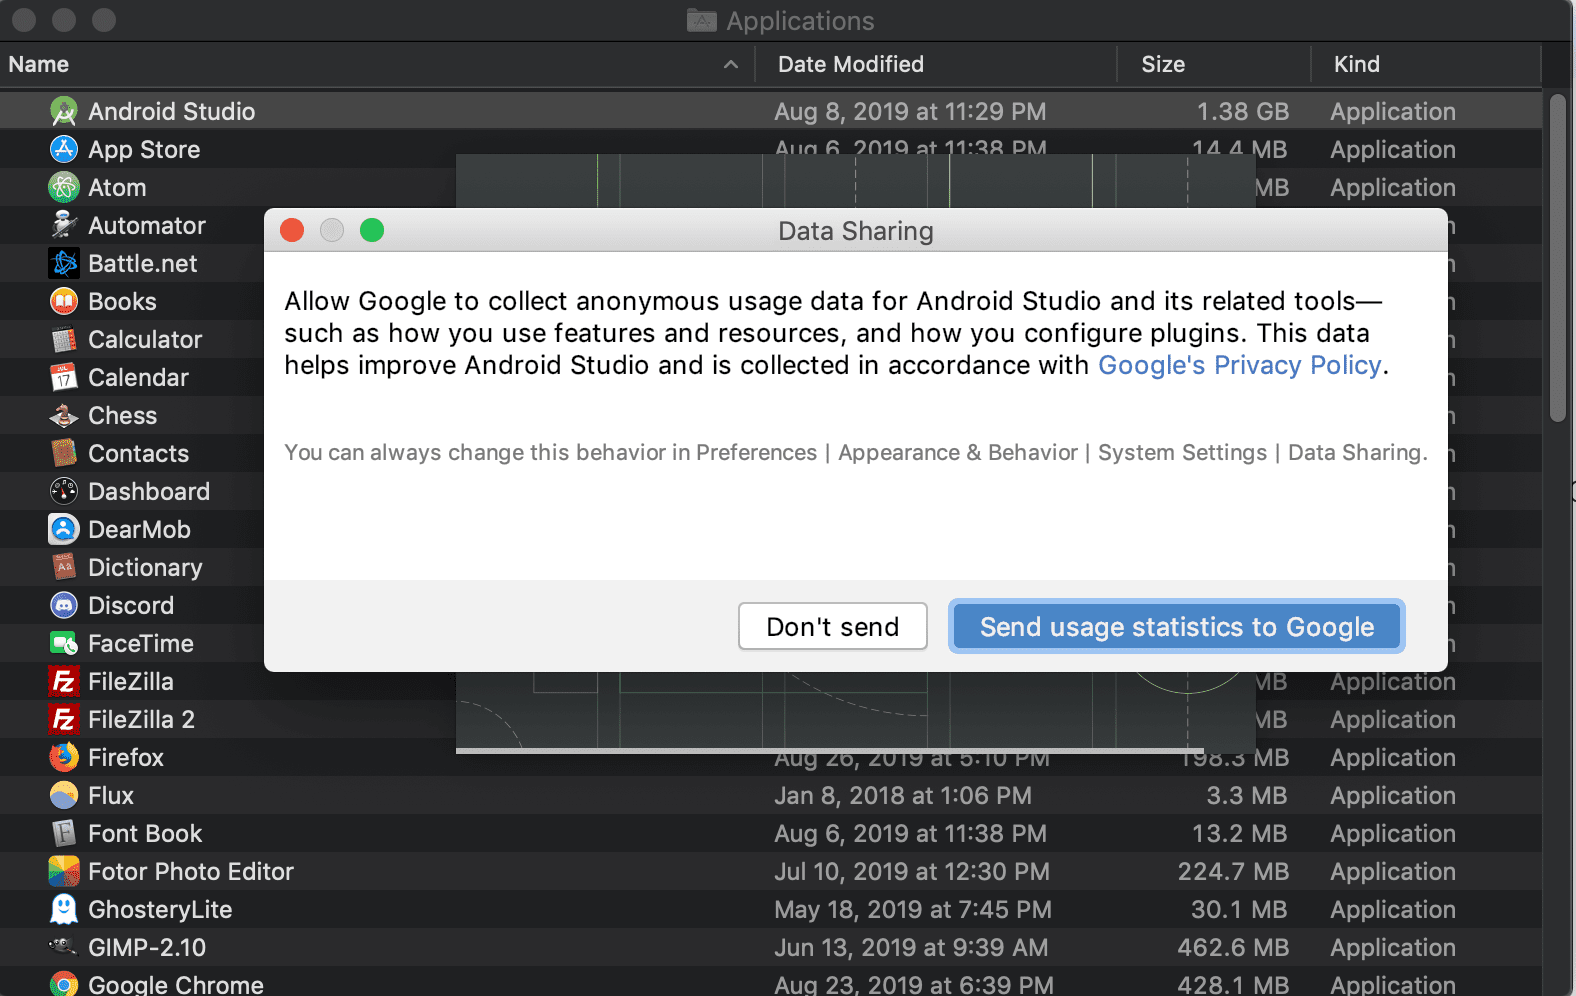Select the Flux app icon
Screen dimensions: 1576x996
tap(64, 795)
